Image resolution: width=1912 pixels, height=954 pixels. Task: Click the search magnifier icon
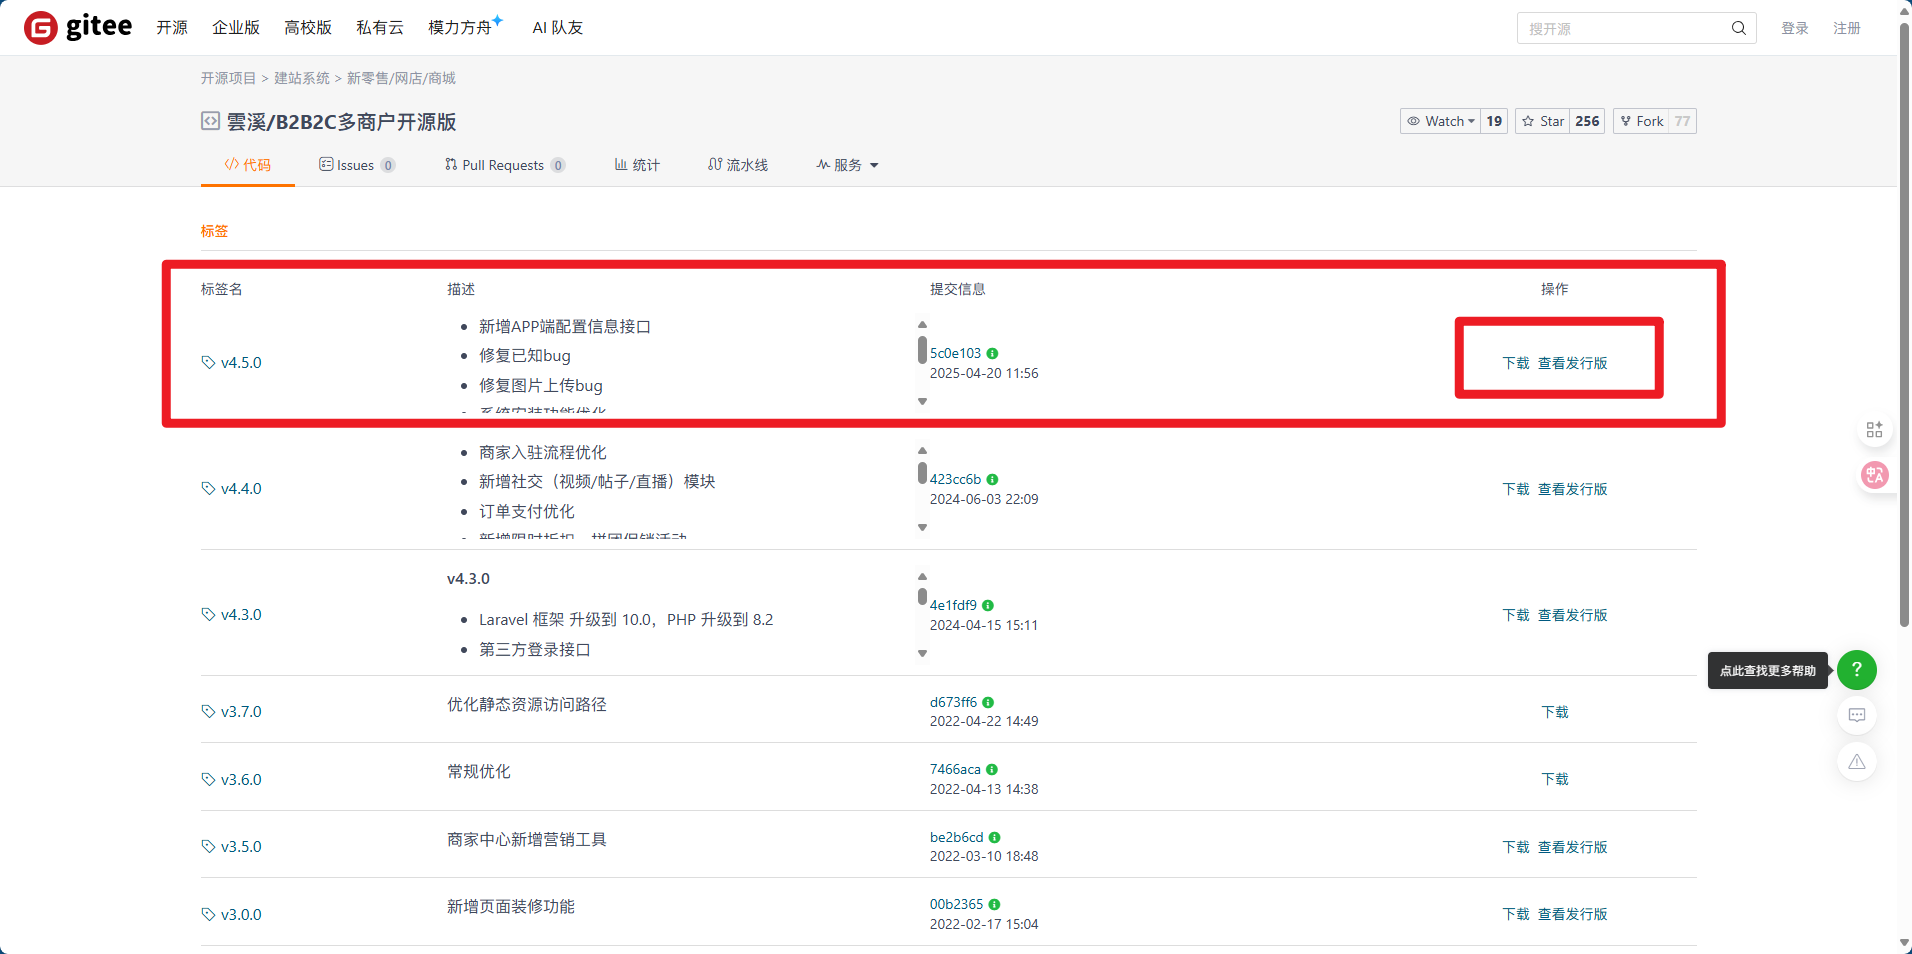coord(1739,28)
